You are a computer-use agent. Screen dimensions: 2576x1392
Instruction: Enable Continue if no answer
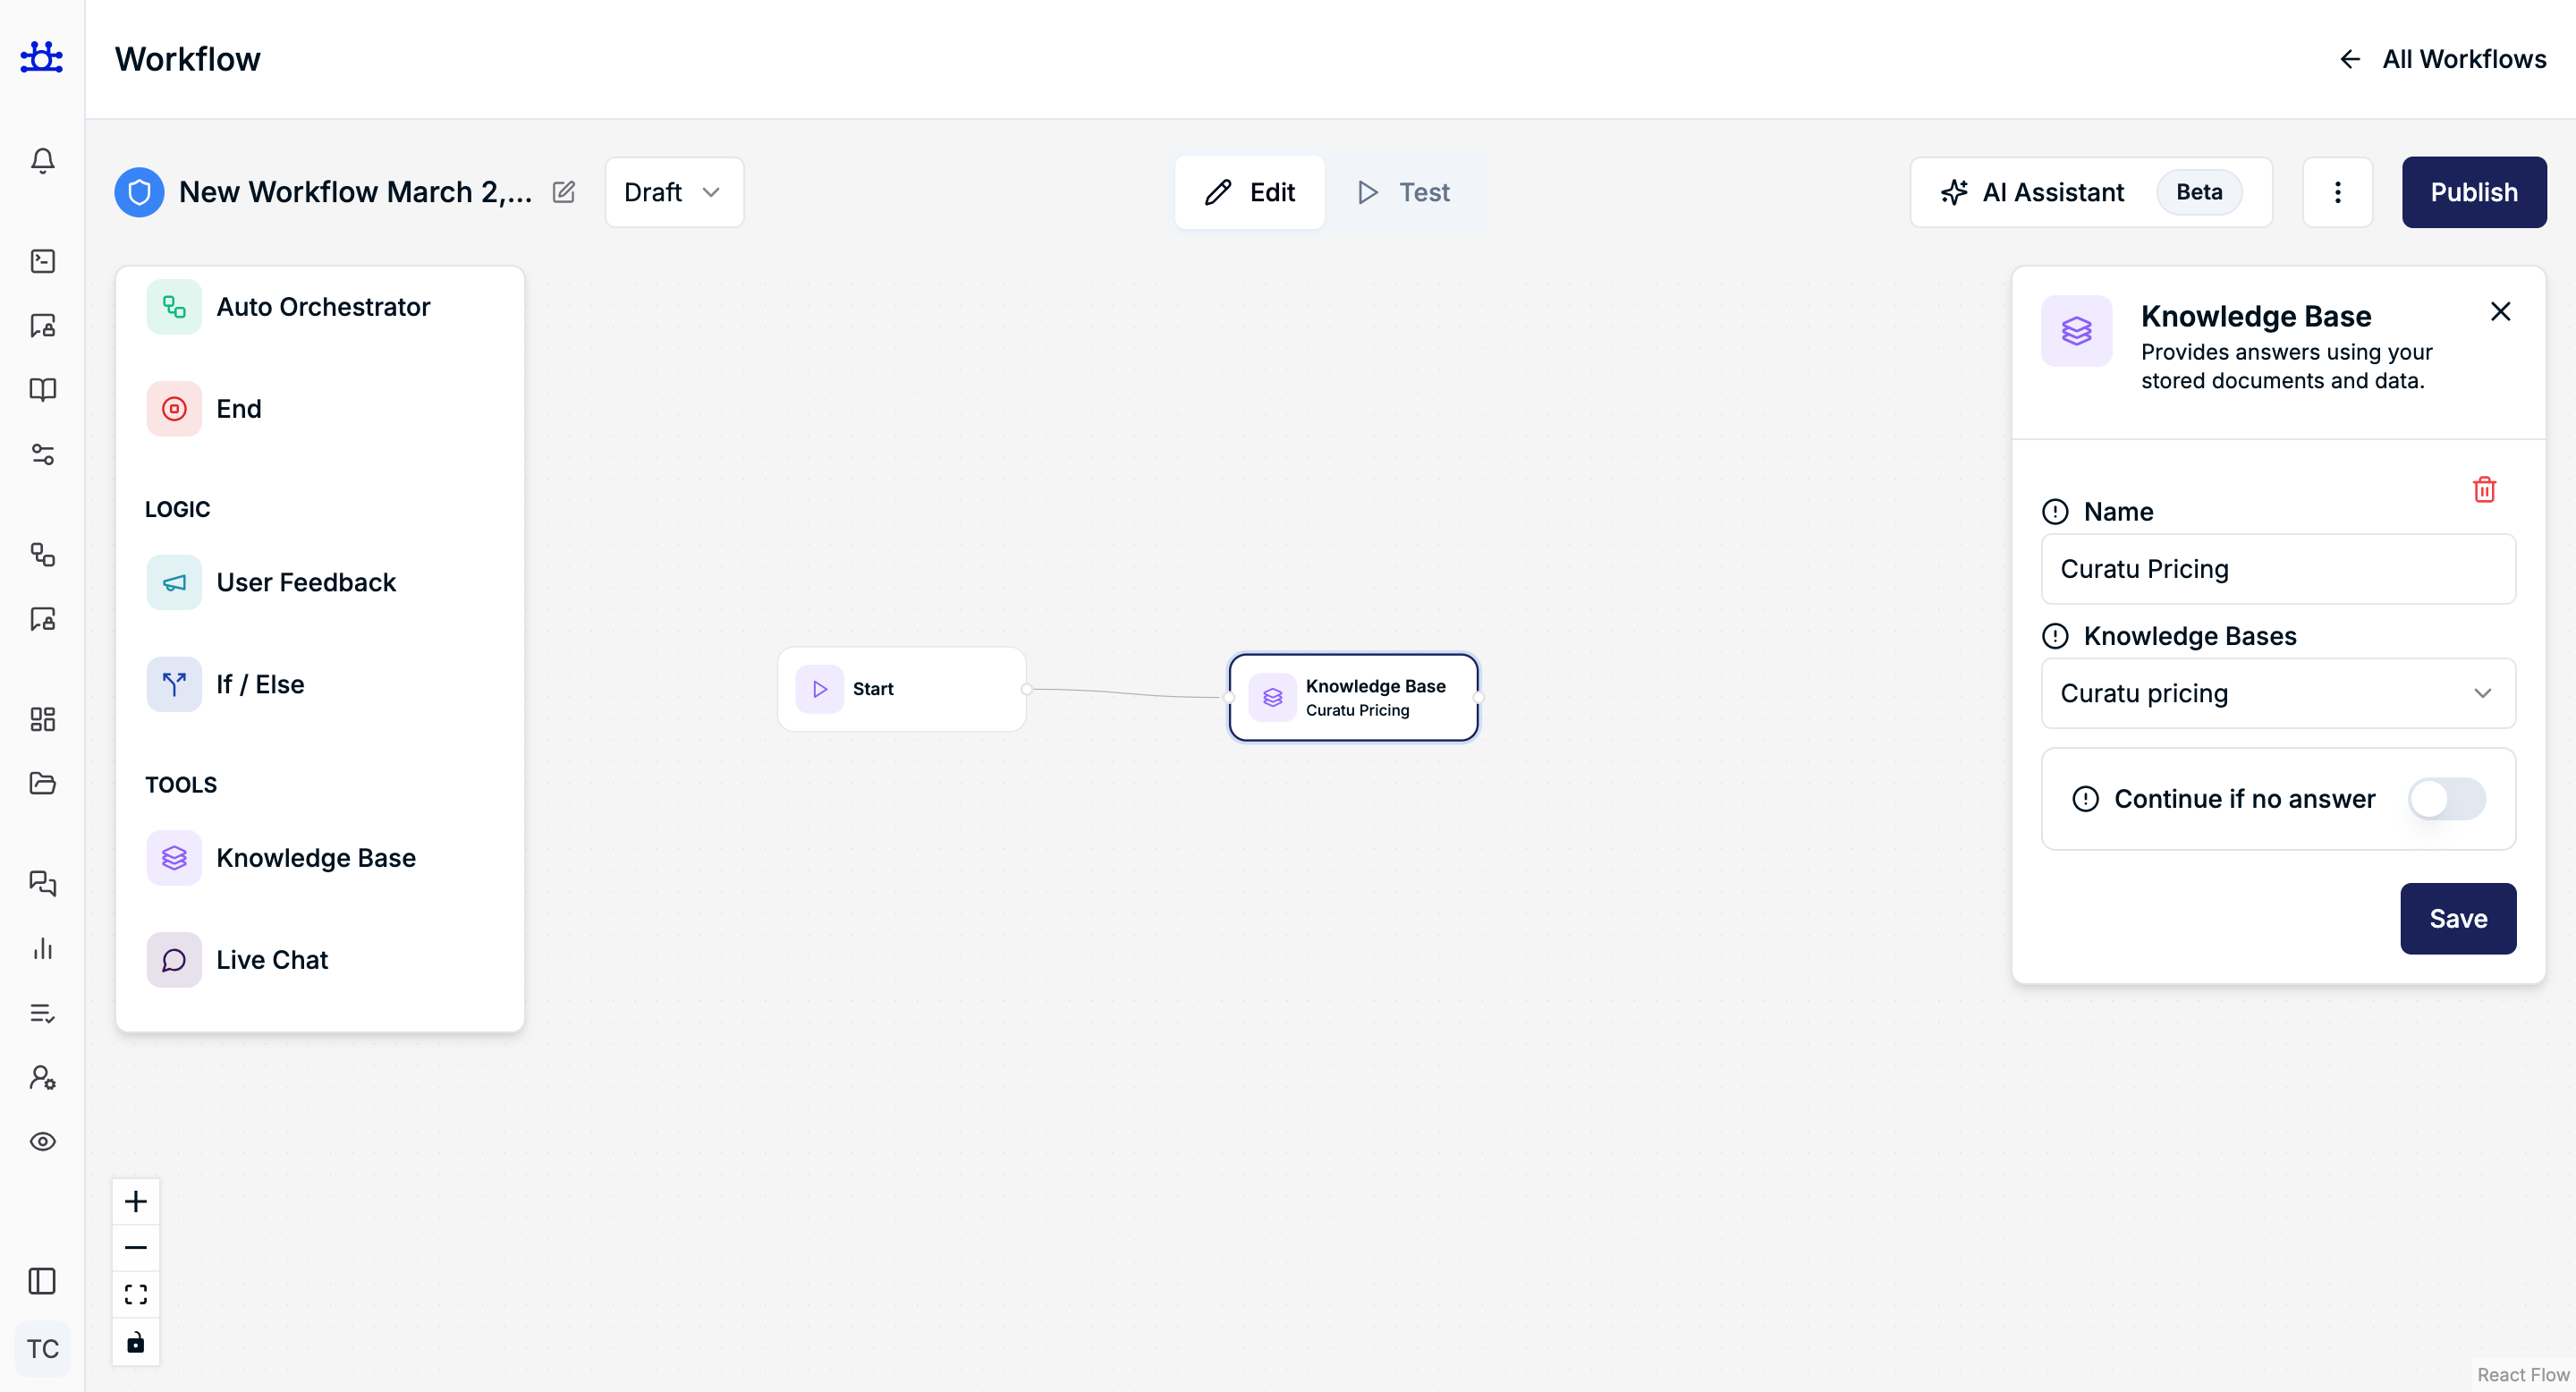(2446, 798)
